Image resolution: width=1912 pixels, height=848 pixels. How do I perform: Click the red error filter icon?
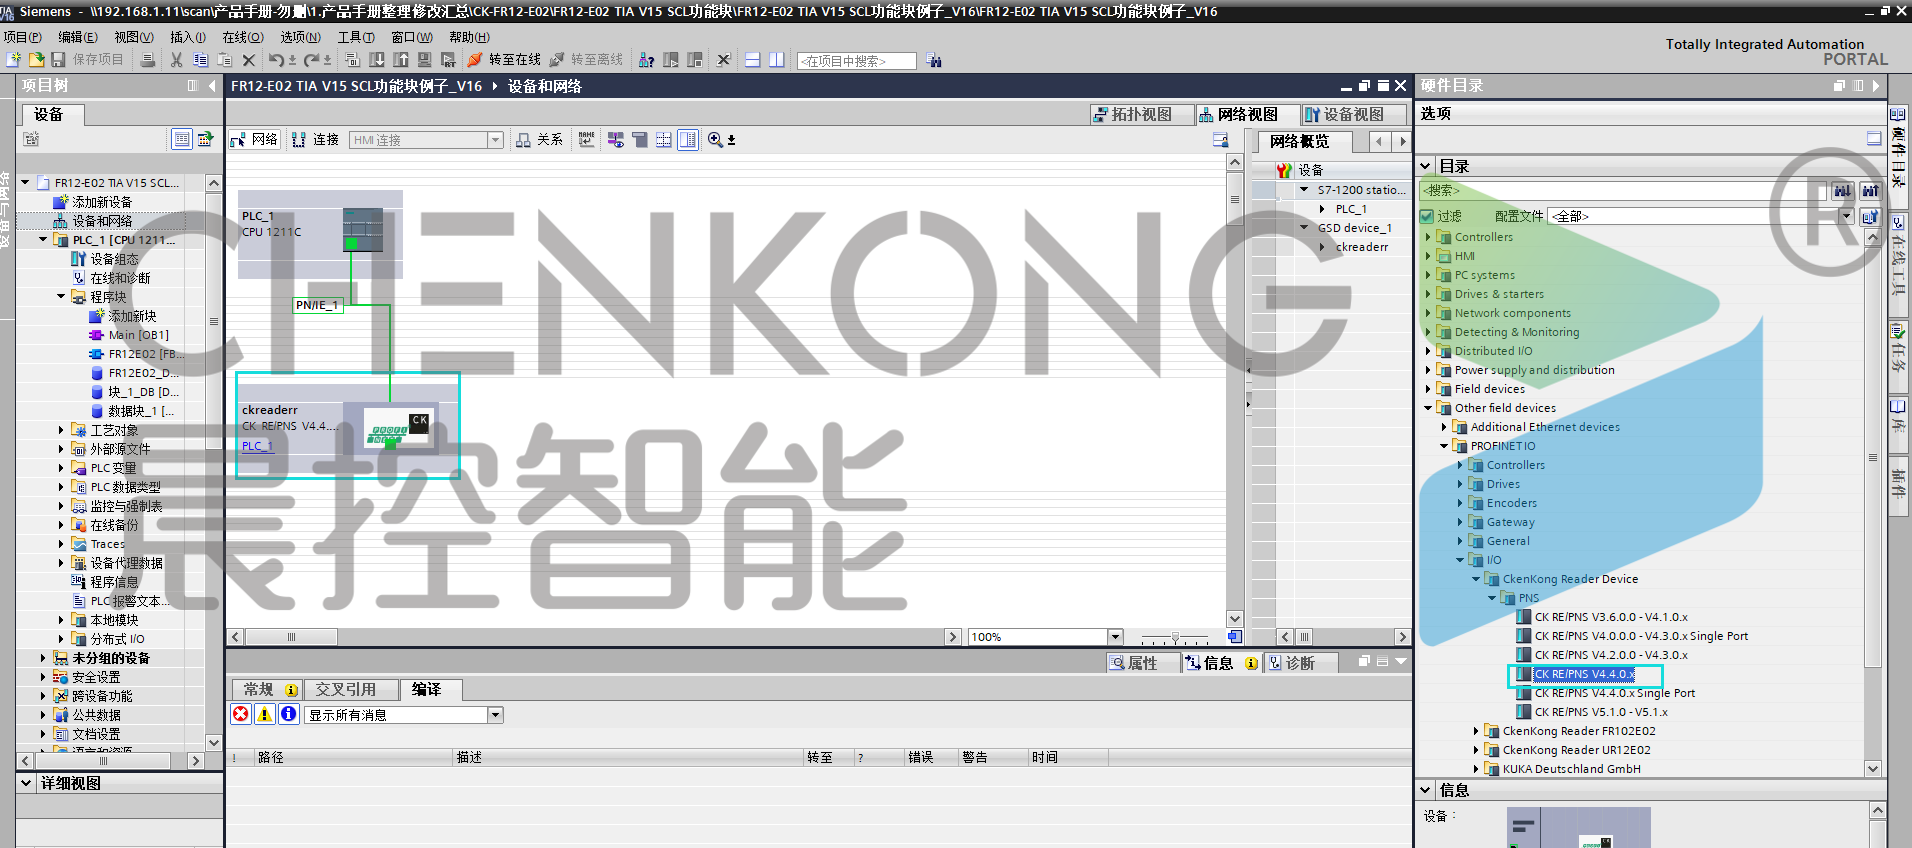[241, 714]
